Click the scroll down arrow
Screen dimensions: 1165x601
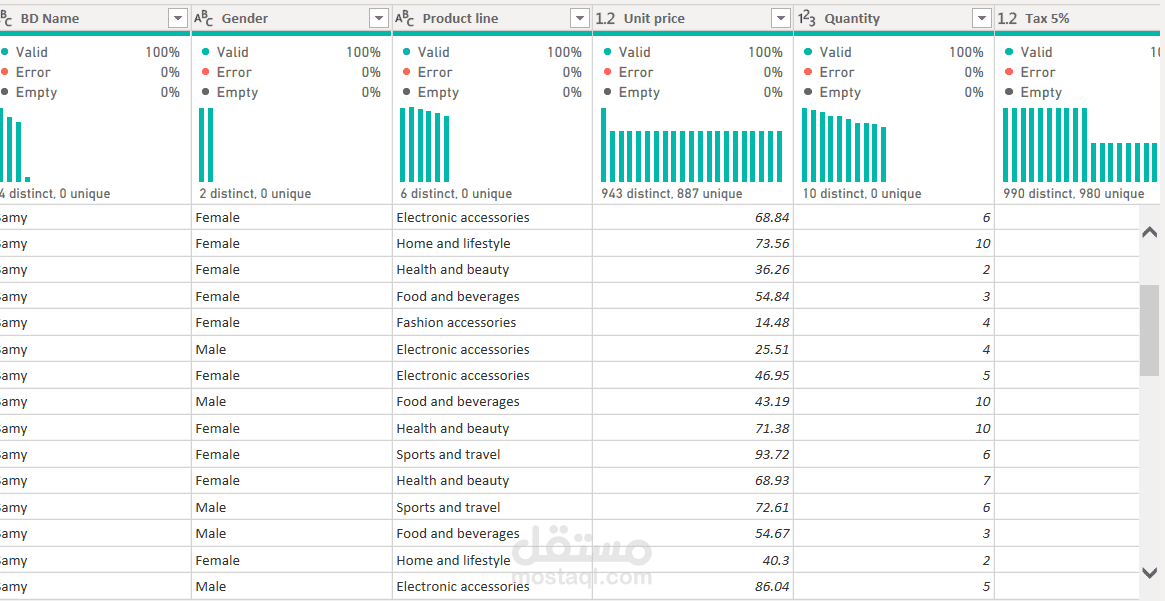click(x=1150, y=572)
